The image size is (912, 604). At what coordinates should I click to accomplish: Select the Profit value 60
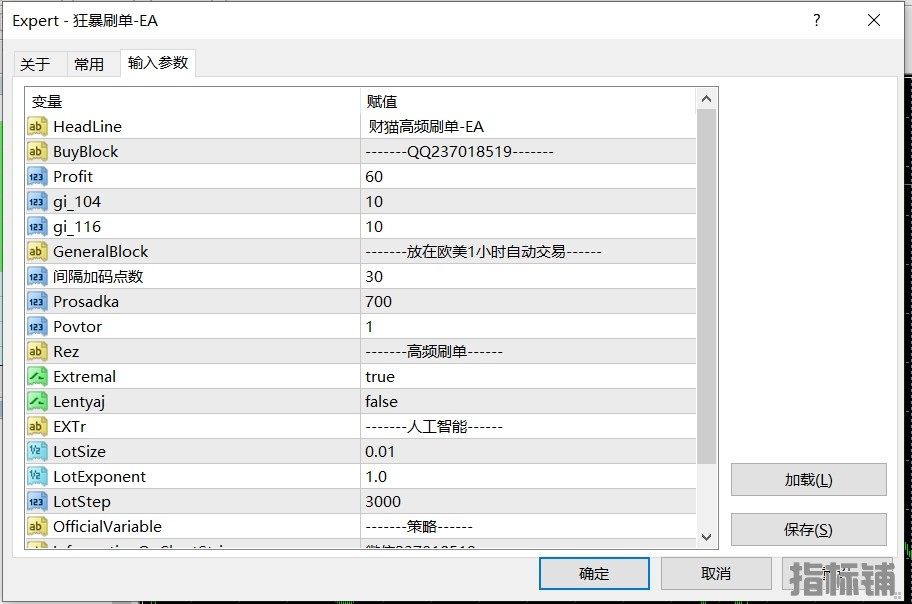pyautogui.click(x=374, y=176)
